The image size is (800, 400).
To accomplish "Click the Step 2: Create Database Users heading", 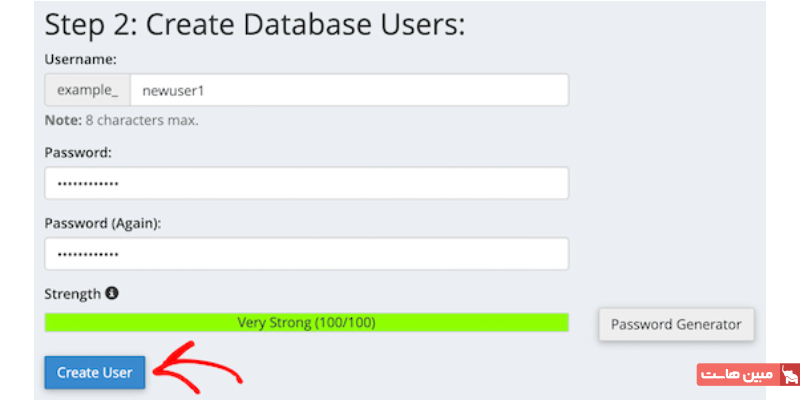I will click(x=255, y=24).
